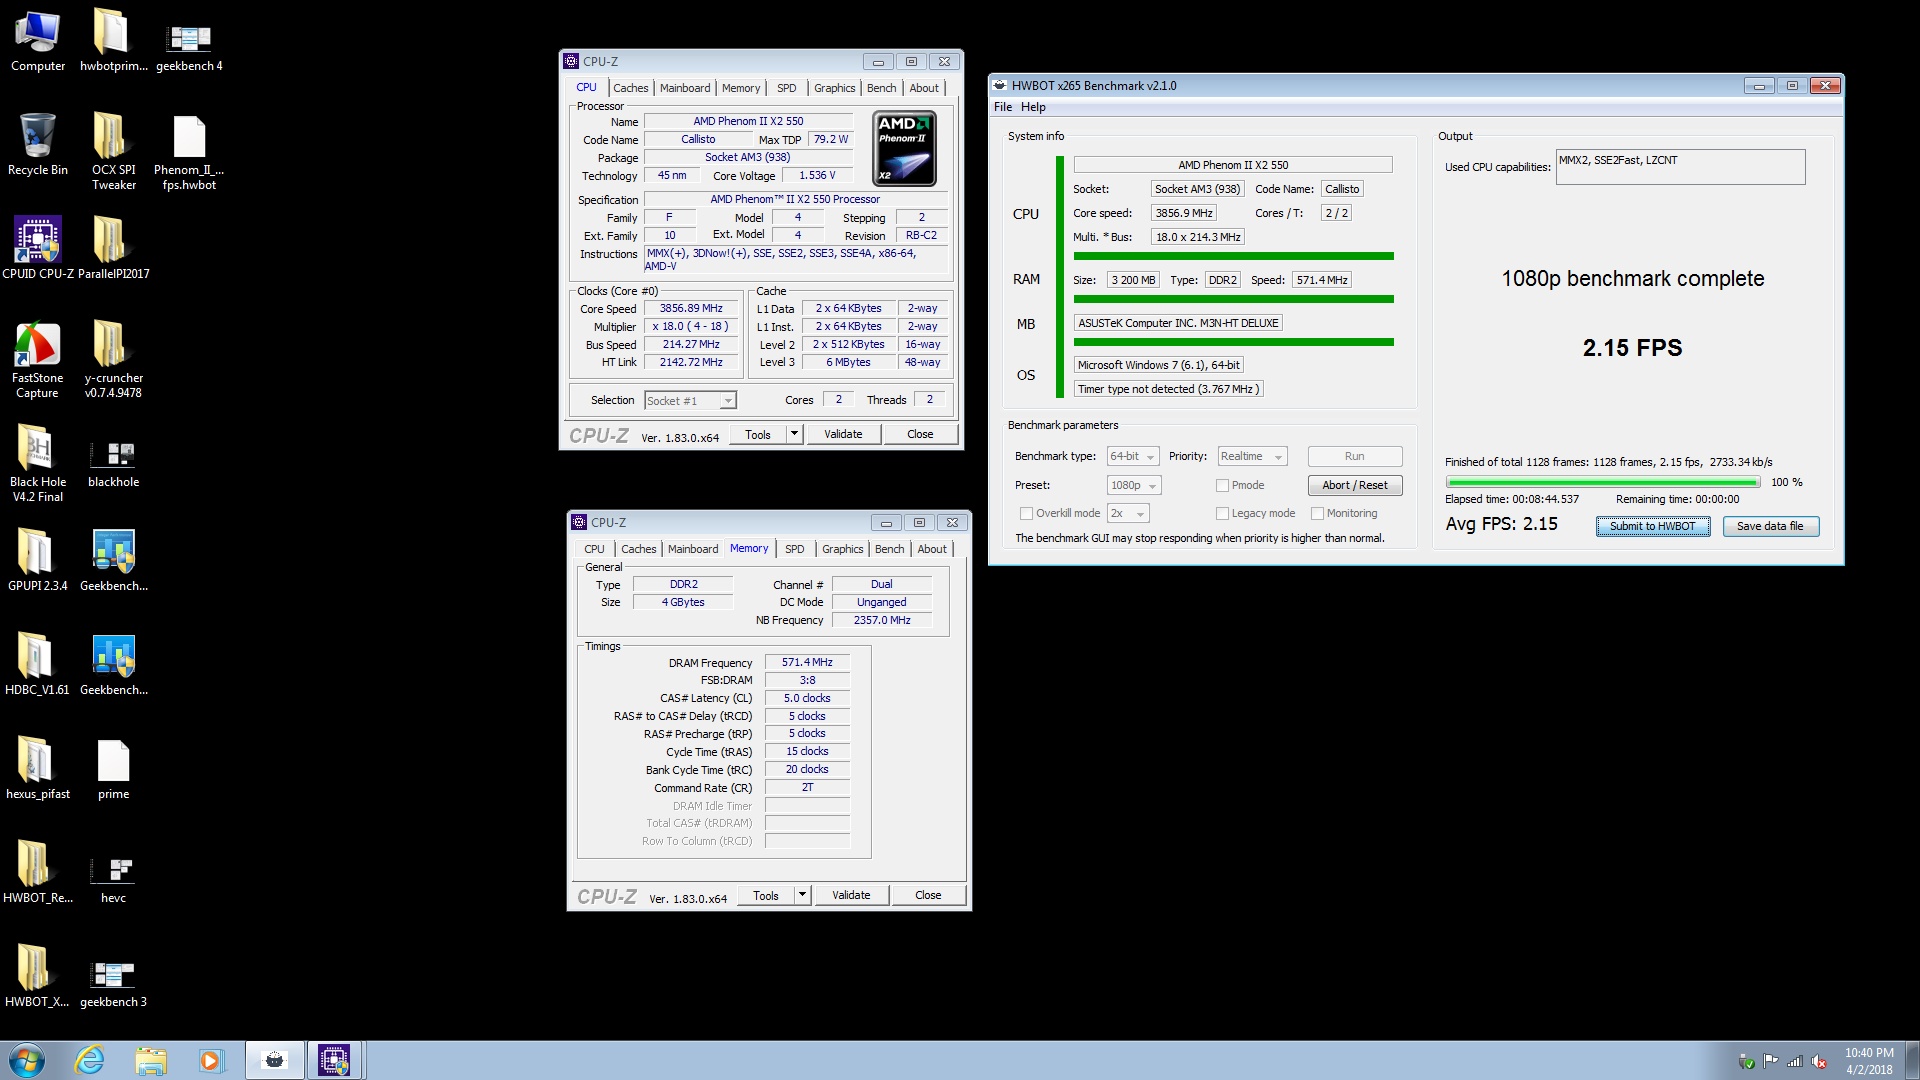Screen dimensions: 1920x1080
Task: Click Validate in top CPU-Z window
Action: click(843, 434)
